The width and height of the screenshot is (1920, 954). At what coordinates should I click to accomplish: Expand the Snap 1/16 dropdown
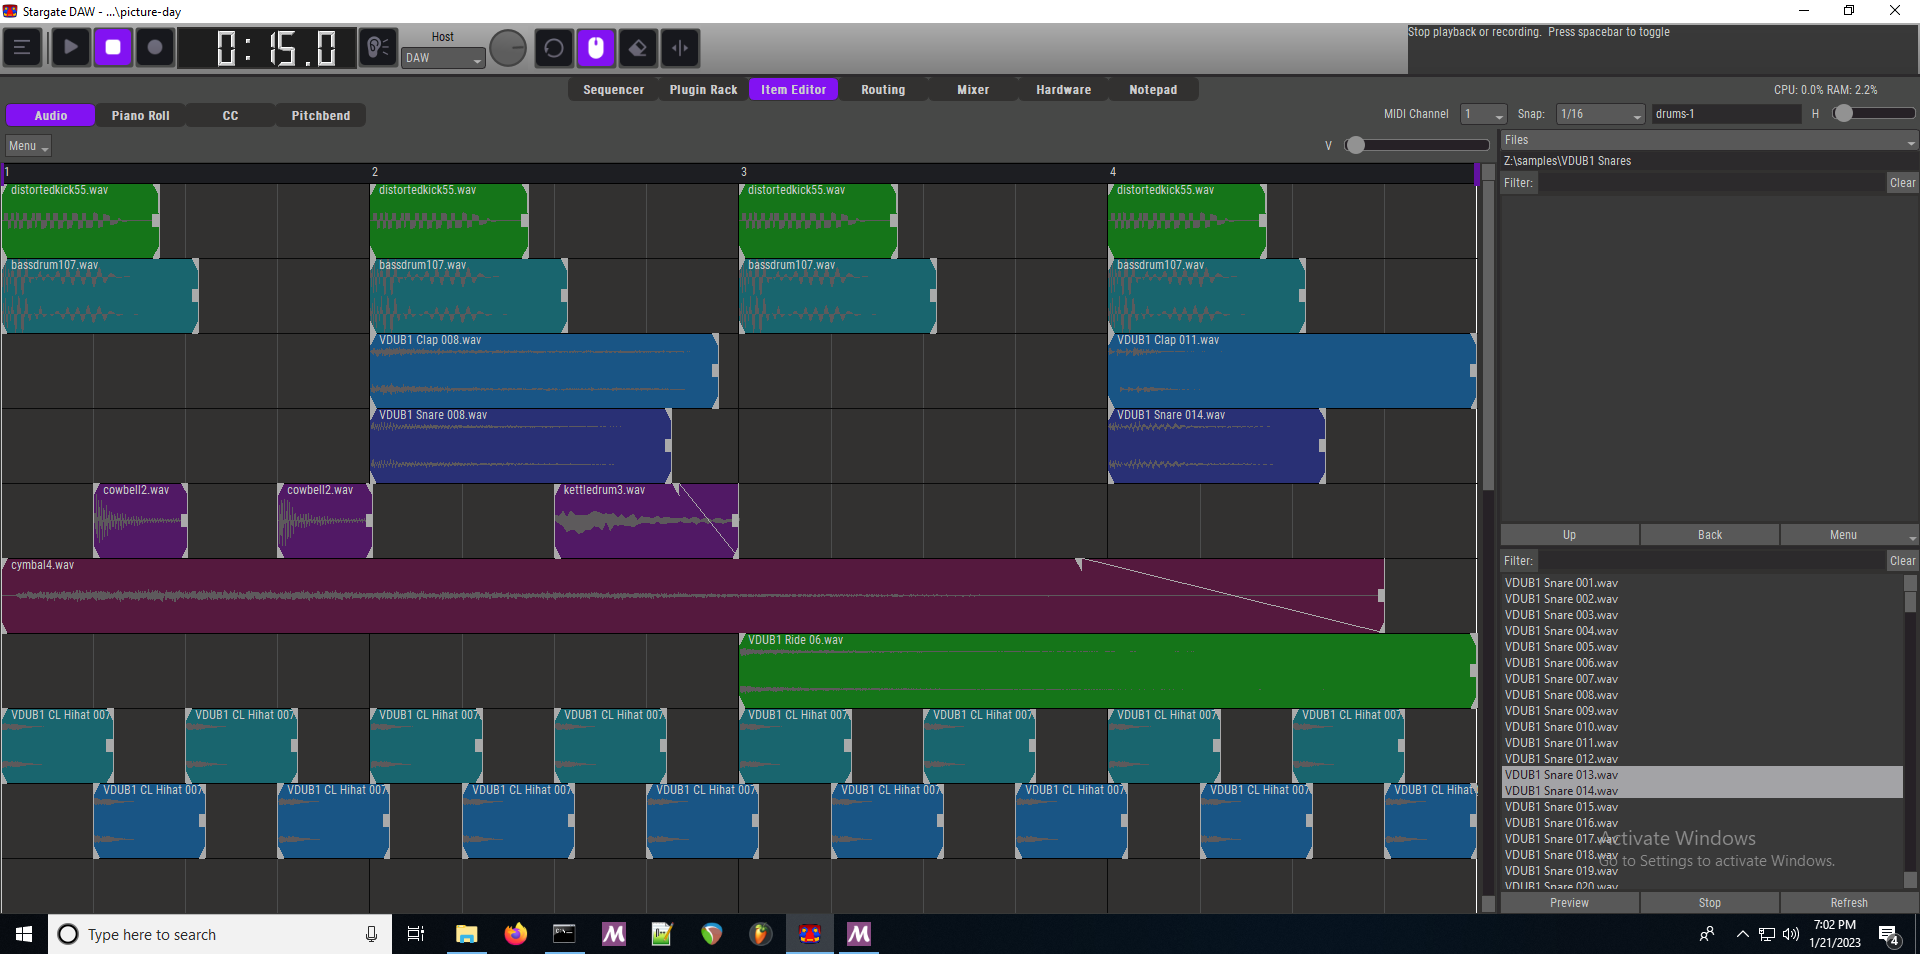[1600, 114]
